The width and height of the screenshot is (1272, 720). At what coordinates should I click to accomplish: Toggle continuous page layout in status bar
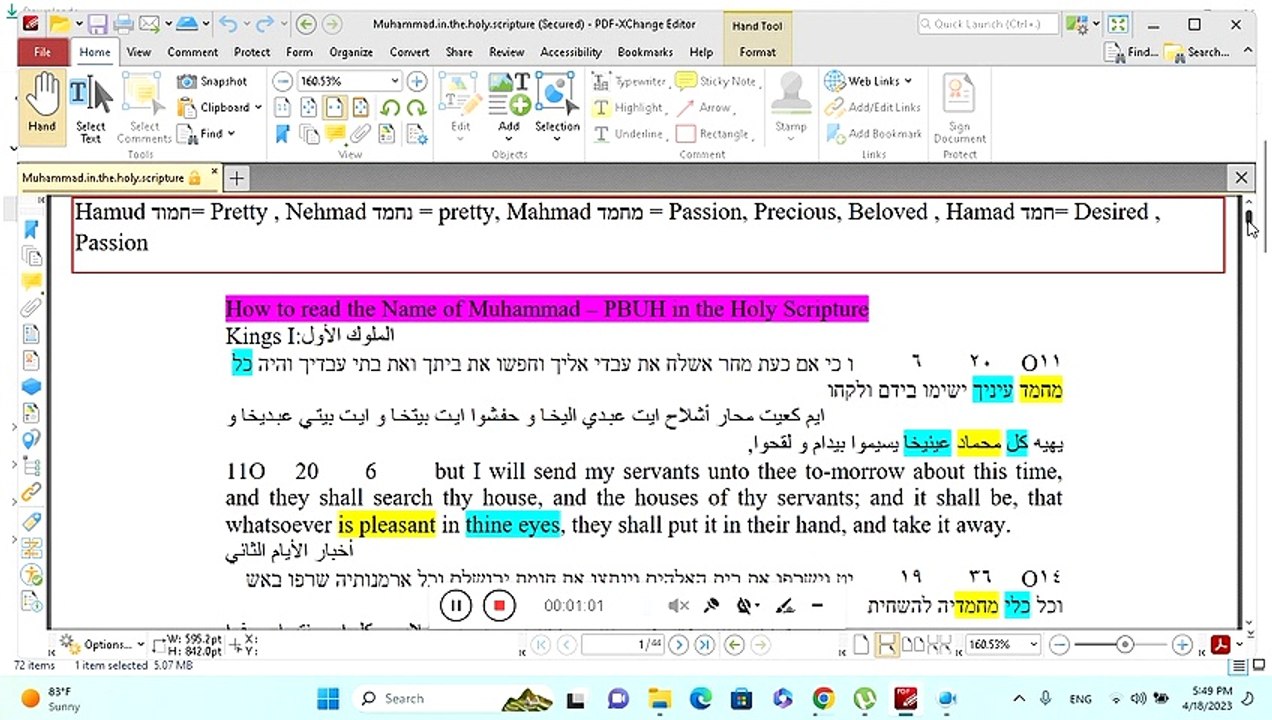[x=886, y=645]
